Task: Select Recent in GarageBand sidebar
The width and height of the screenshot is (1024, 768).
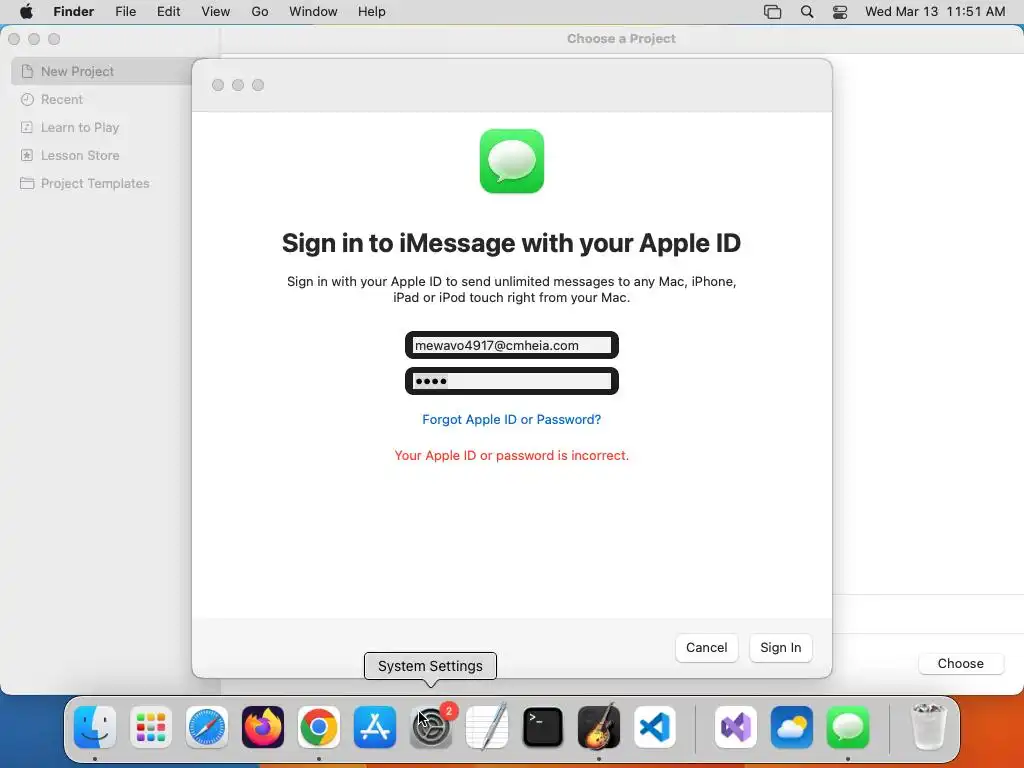Action: (x=61, y=99)
